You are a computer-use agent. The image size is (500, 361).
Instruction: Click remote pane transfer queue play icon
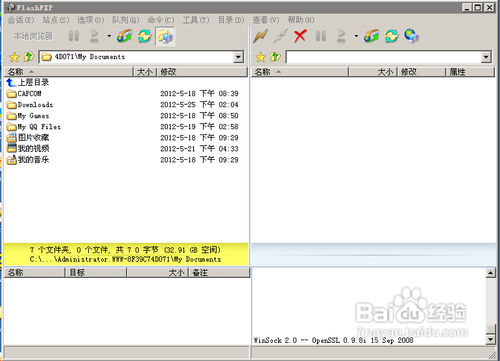[341, 36]
